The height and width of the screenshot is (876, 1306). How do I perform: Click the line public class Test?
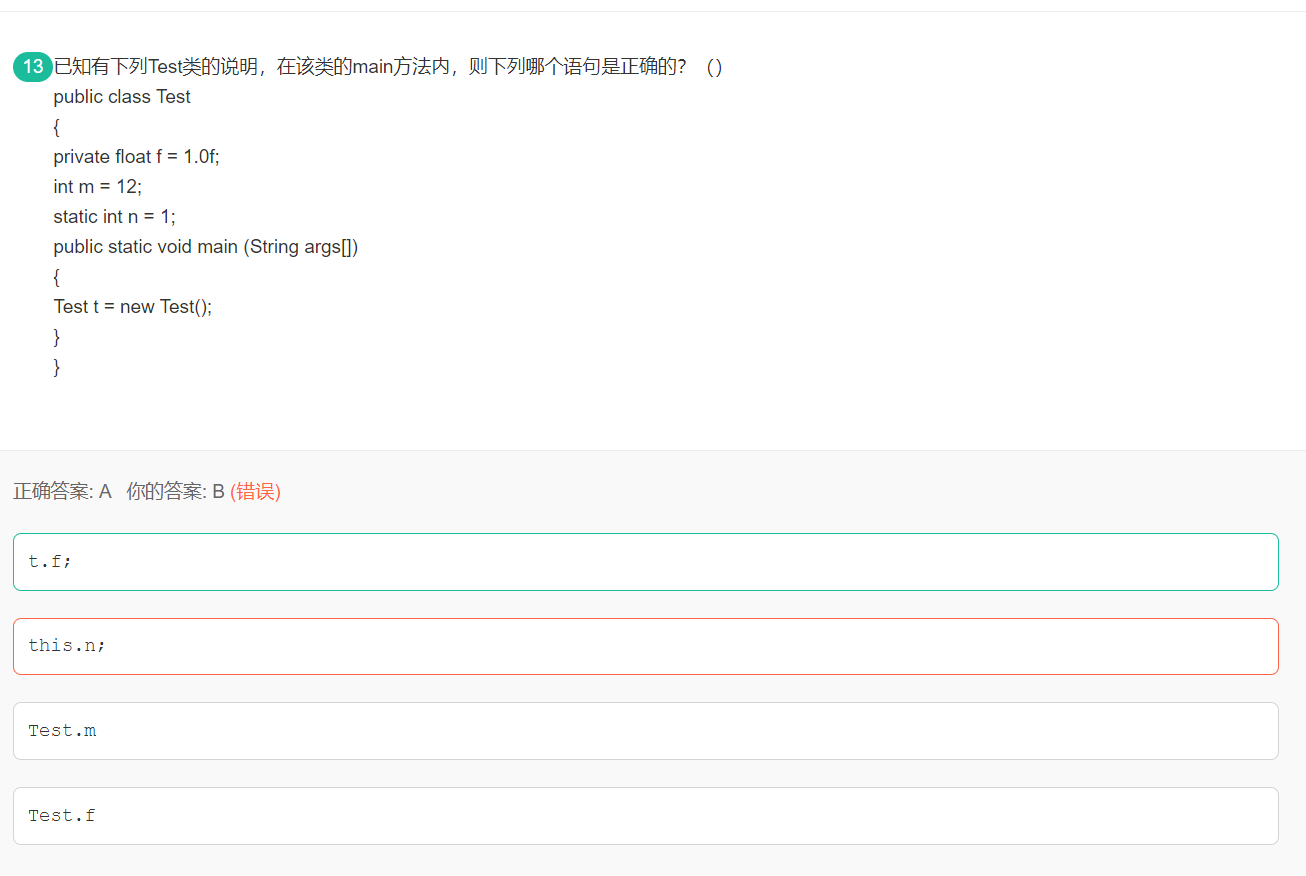pyautogui.click(x=122, y=97)
